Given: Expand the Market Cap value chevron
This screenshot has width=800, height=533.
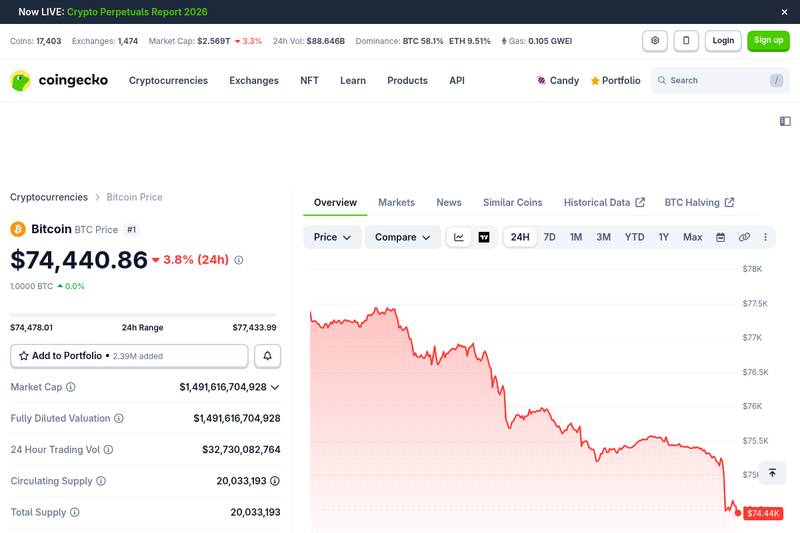Looking at the screenshot, I should [x=275, y=388].
